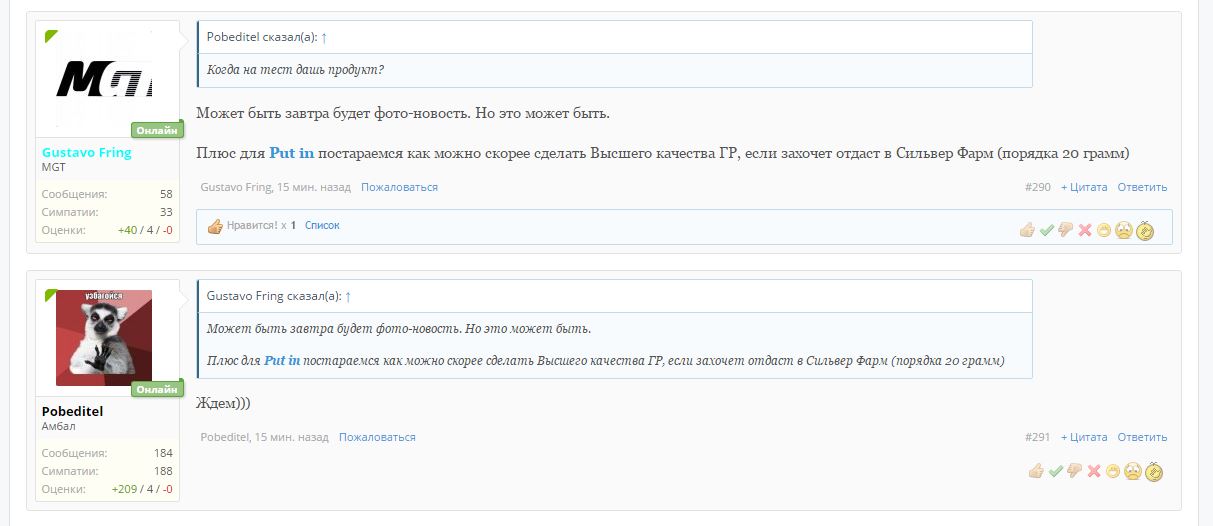Add post #290 to multi-quote "+ Цитата"
Screen dimensions: 1213x526
(1084, 187)
